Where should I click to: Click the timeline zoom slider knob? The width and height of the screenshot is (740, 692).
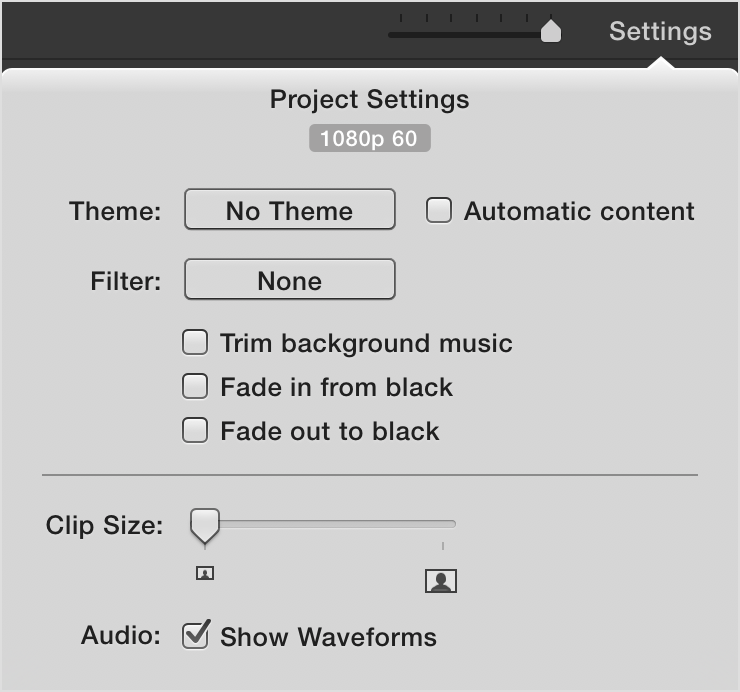550,32
